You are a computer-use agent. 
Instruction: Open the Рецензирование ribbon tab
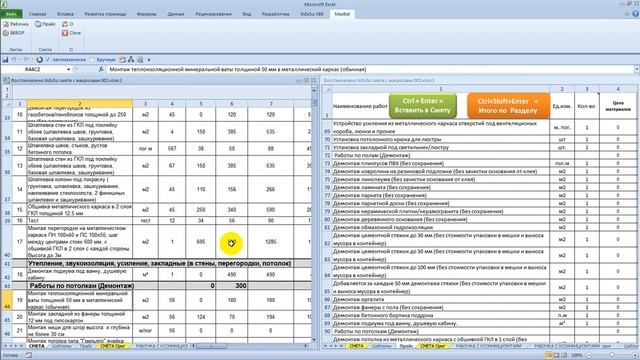click(213, 14)
